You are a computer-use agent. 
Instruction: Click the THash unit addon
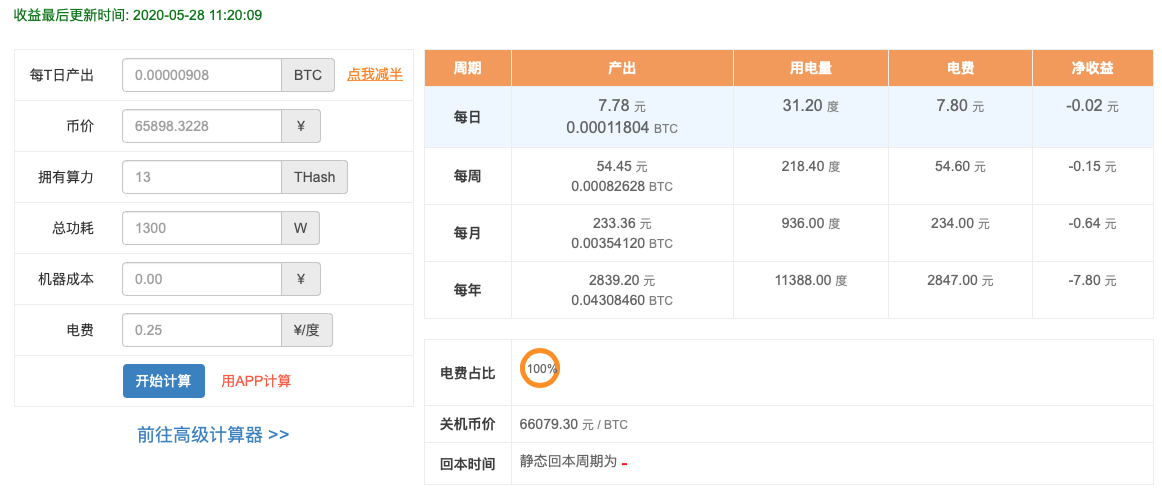[x=315, y=177]
